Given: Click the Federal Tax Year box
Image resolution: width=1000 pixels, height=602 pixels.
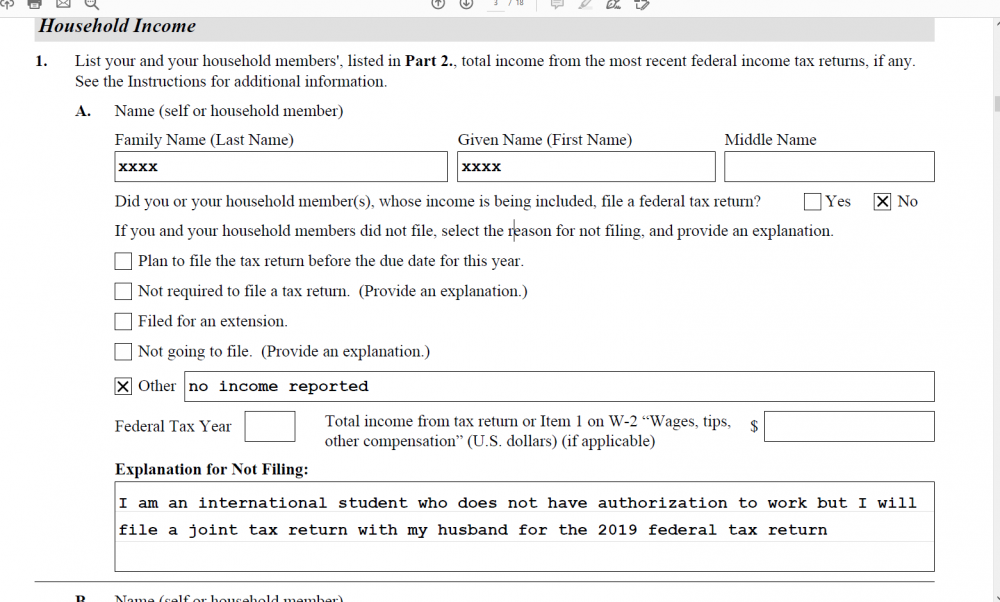Looking at the screenshot, I should (x=270, y=426).
